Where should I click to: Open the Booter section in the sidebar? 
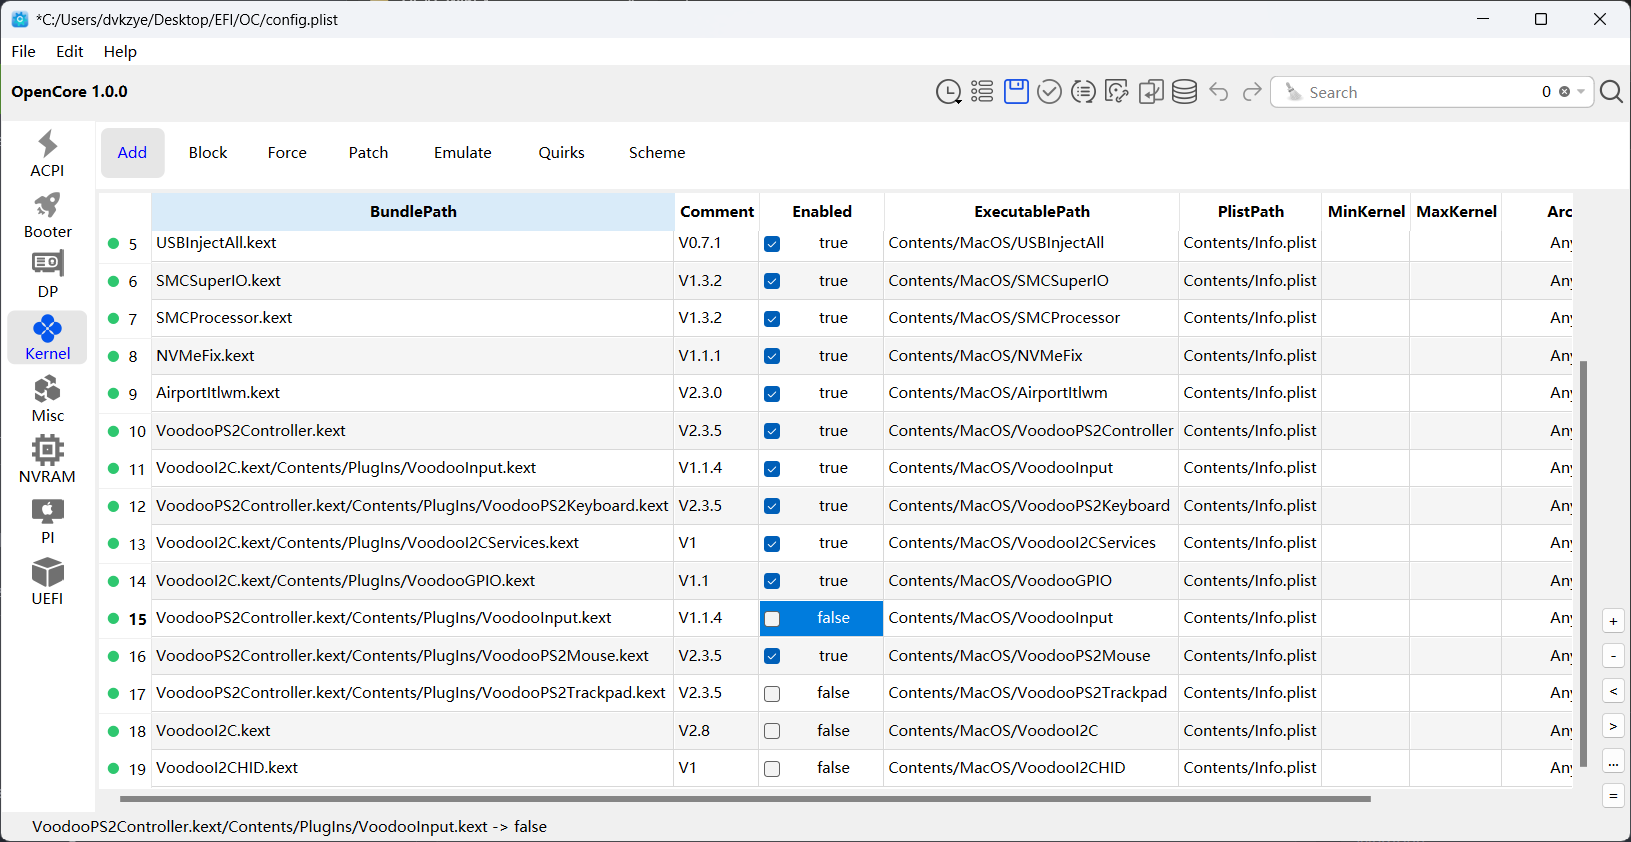47,215
